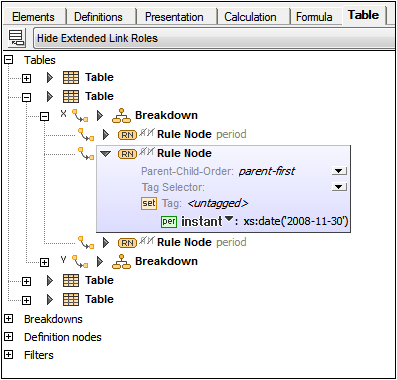The height and width of the screenshot is (380, 397).
Task: Switch to the Presentation tab
Action: click(174, 17)
